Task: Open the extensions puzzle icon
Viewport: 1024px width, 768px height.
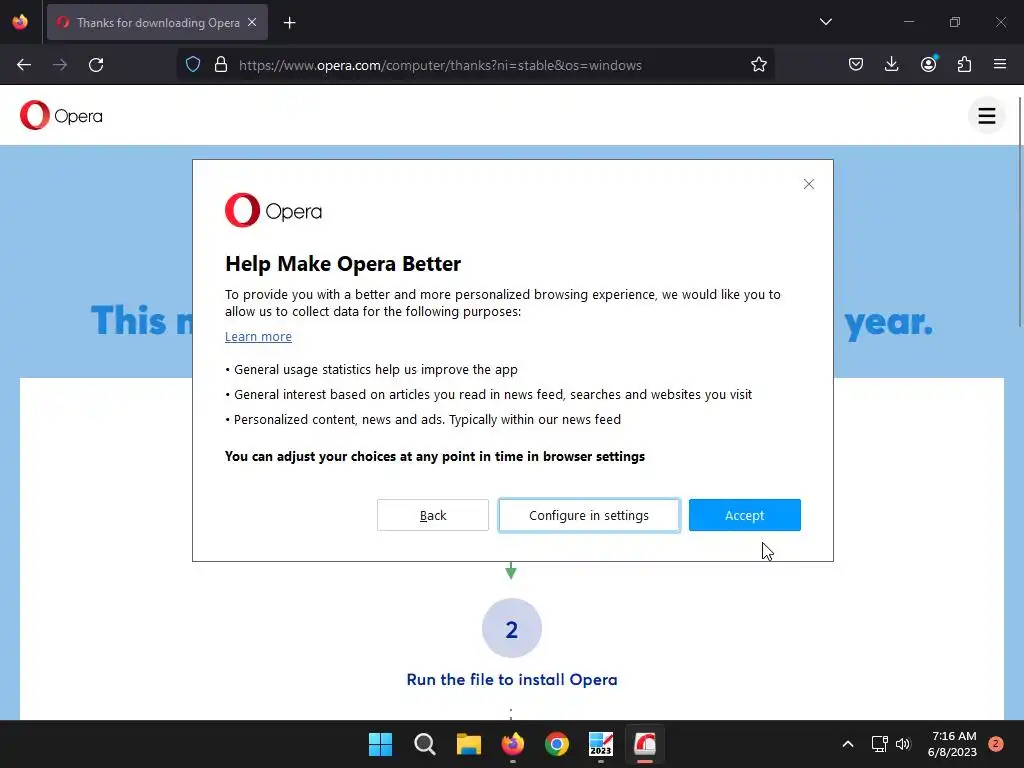Action: [x=964, y=65]
